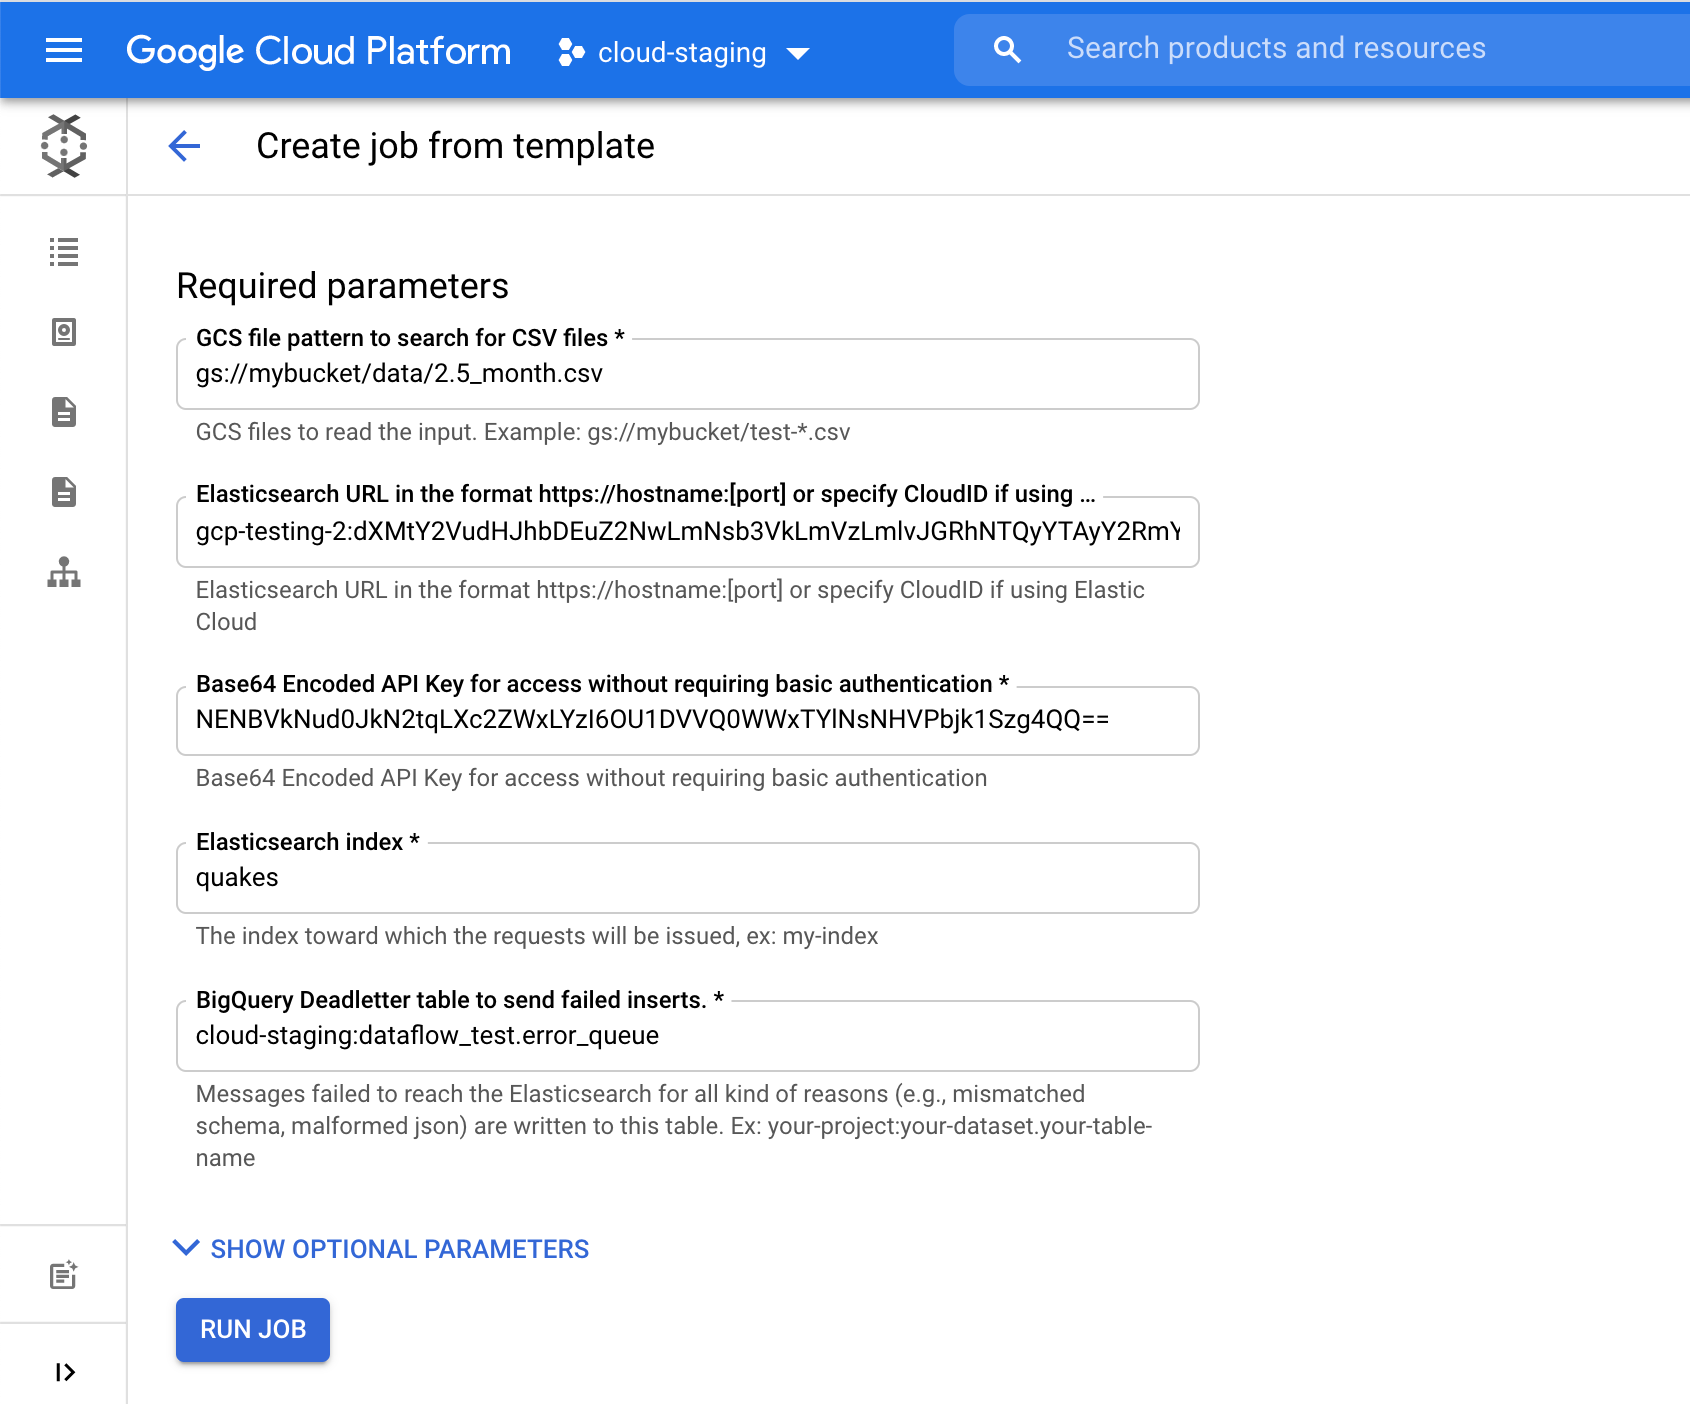Screen dimensions: 1690x1404
Task: Open the hierarchy tree icon in sidebar
Action: point(64,572)
